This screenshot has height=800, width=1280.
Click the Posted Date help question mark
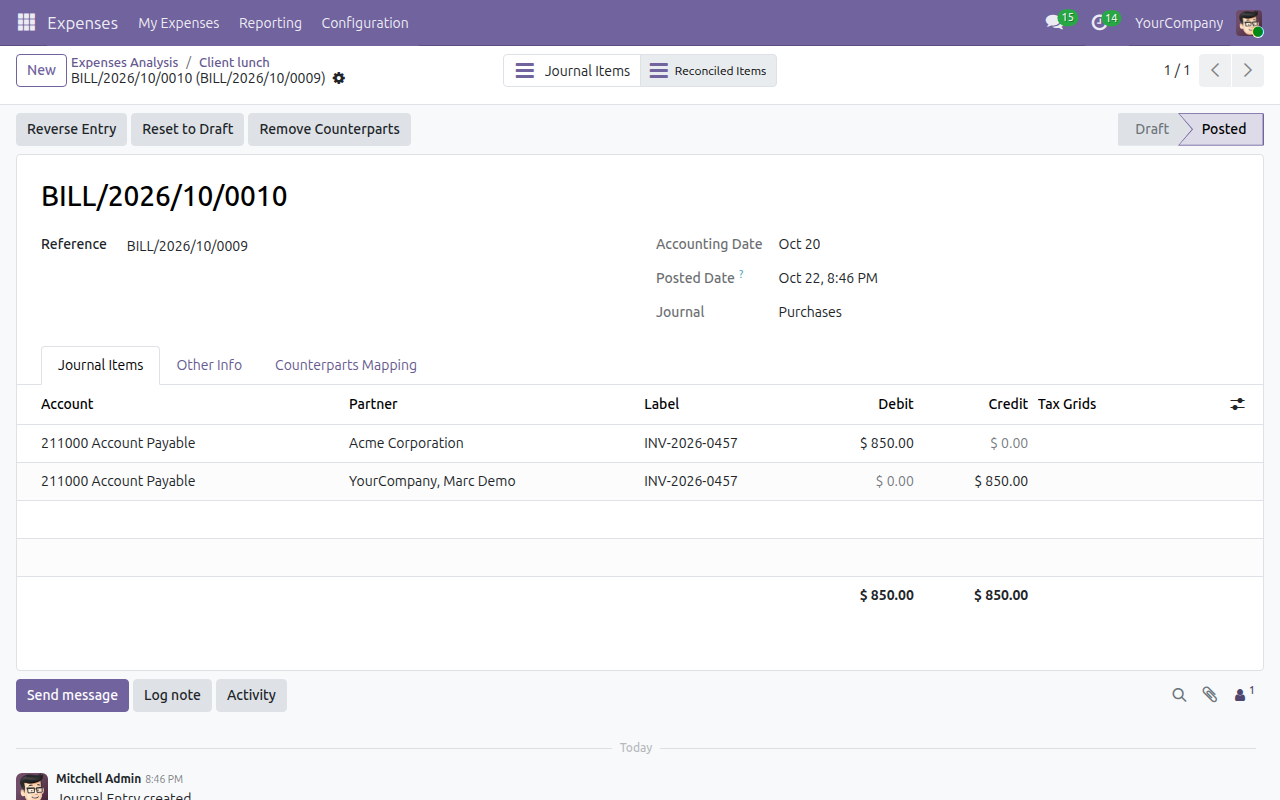(741, 274)
